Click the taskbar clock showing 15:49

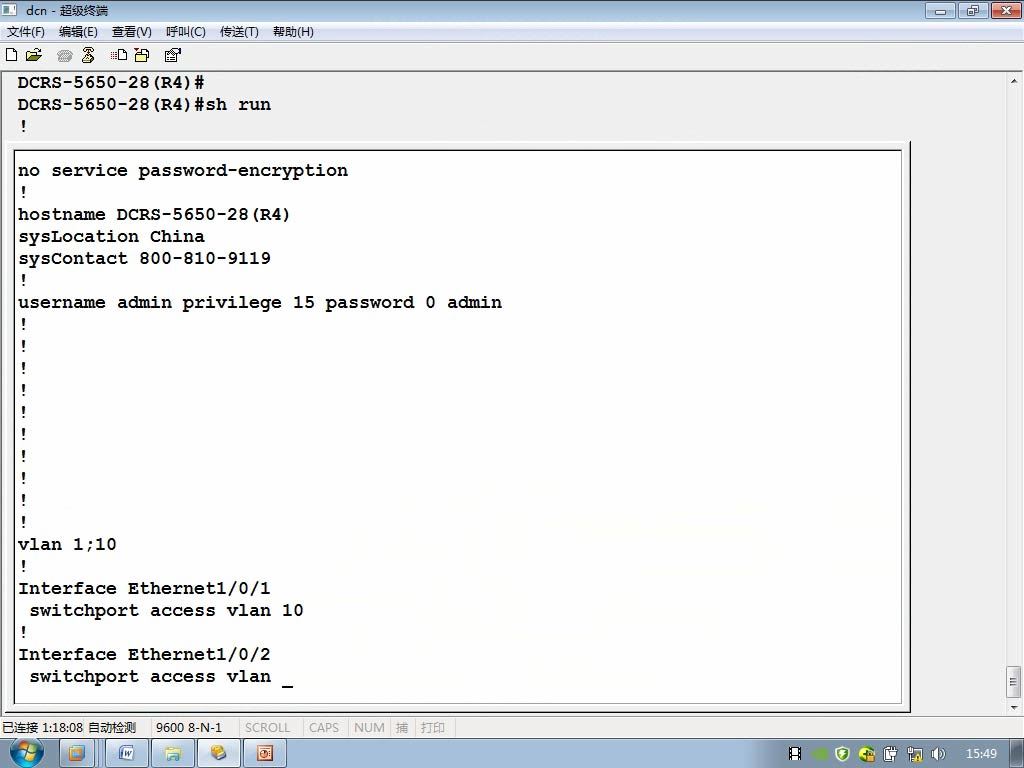click(x=981, y=754)
